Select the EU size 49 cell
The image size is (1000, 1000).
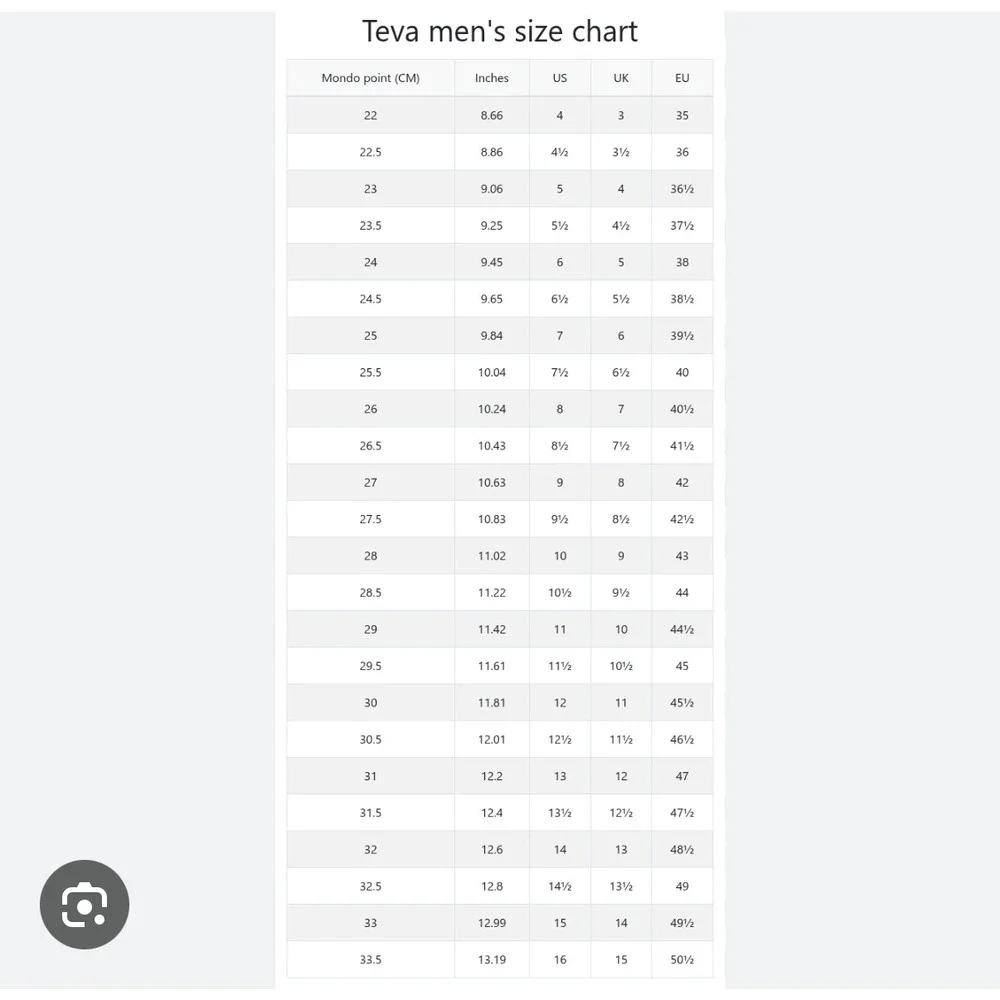click(682, 886)
